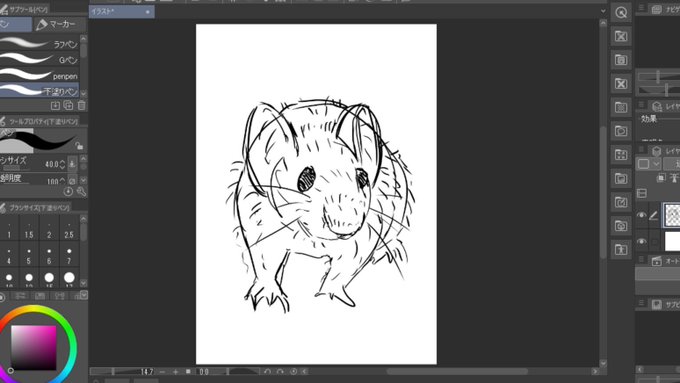The image size is (680, 383).
Task: Pick a shade in the color square
Action: coord(33,348)
